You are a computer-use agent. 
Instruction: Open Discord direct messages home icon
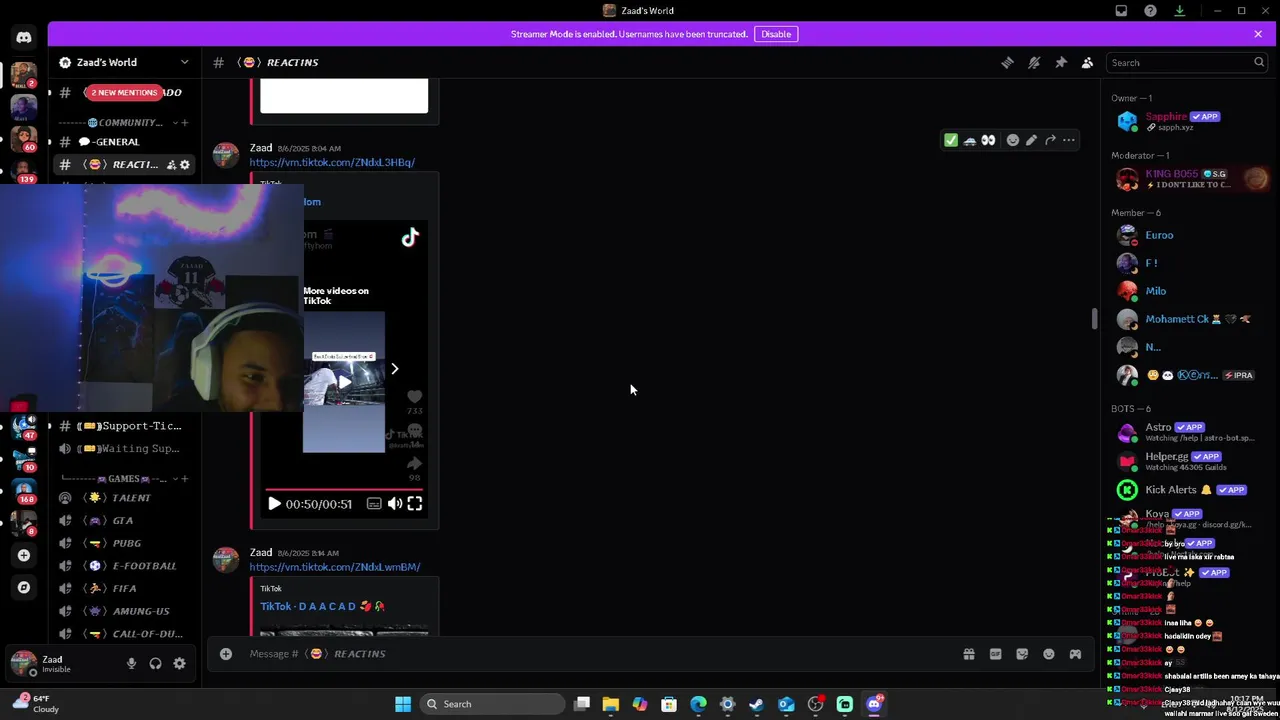pos(24,38)
